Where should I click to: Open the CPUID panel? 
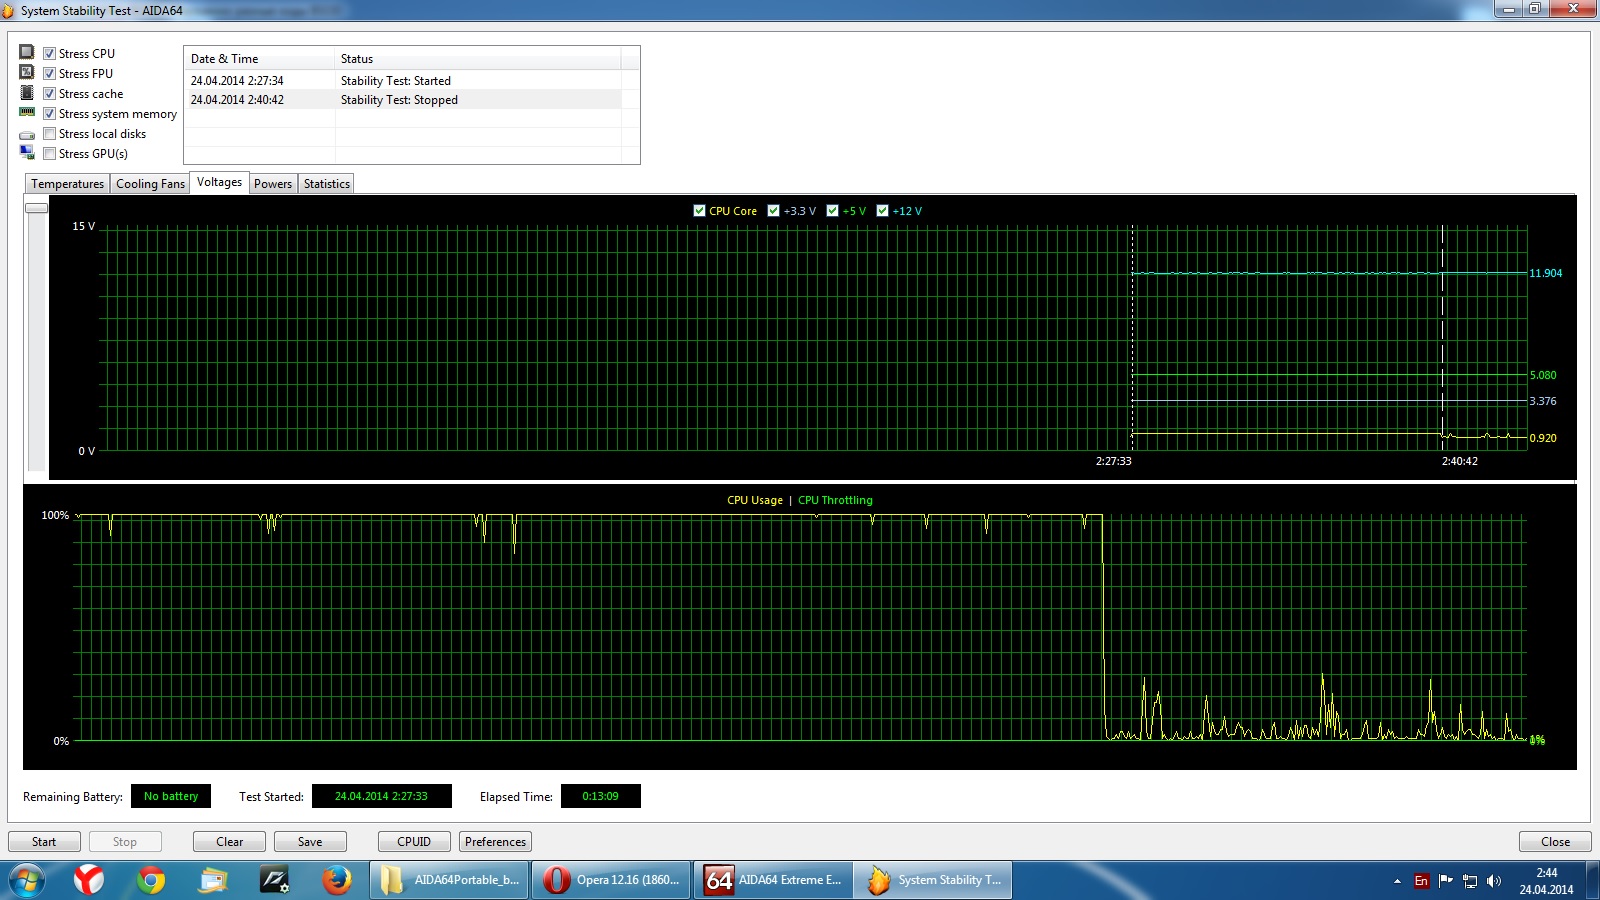pyautogui.click(x=414, y=842)
